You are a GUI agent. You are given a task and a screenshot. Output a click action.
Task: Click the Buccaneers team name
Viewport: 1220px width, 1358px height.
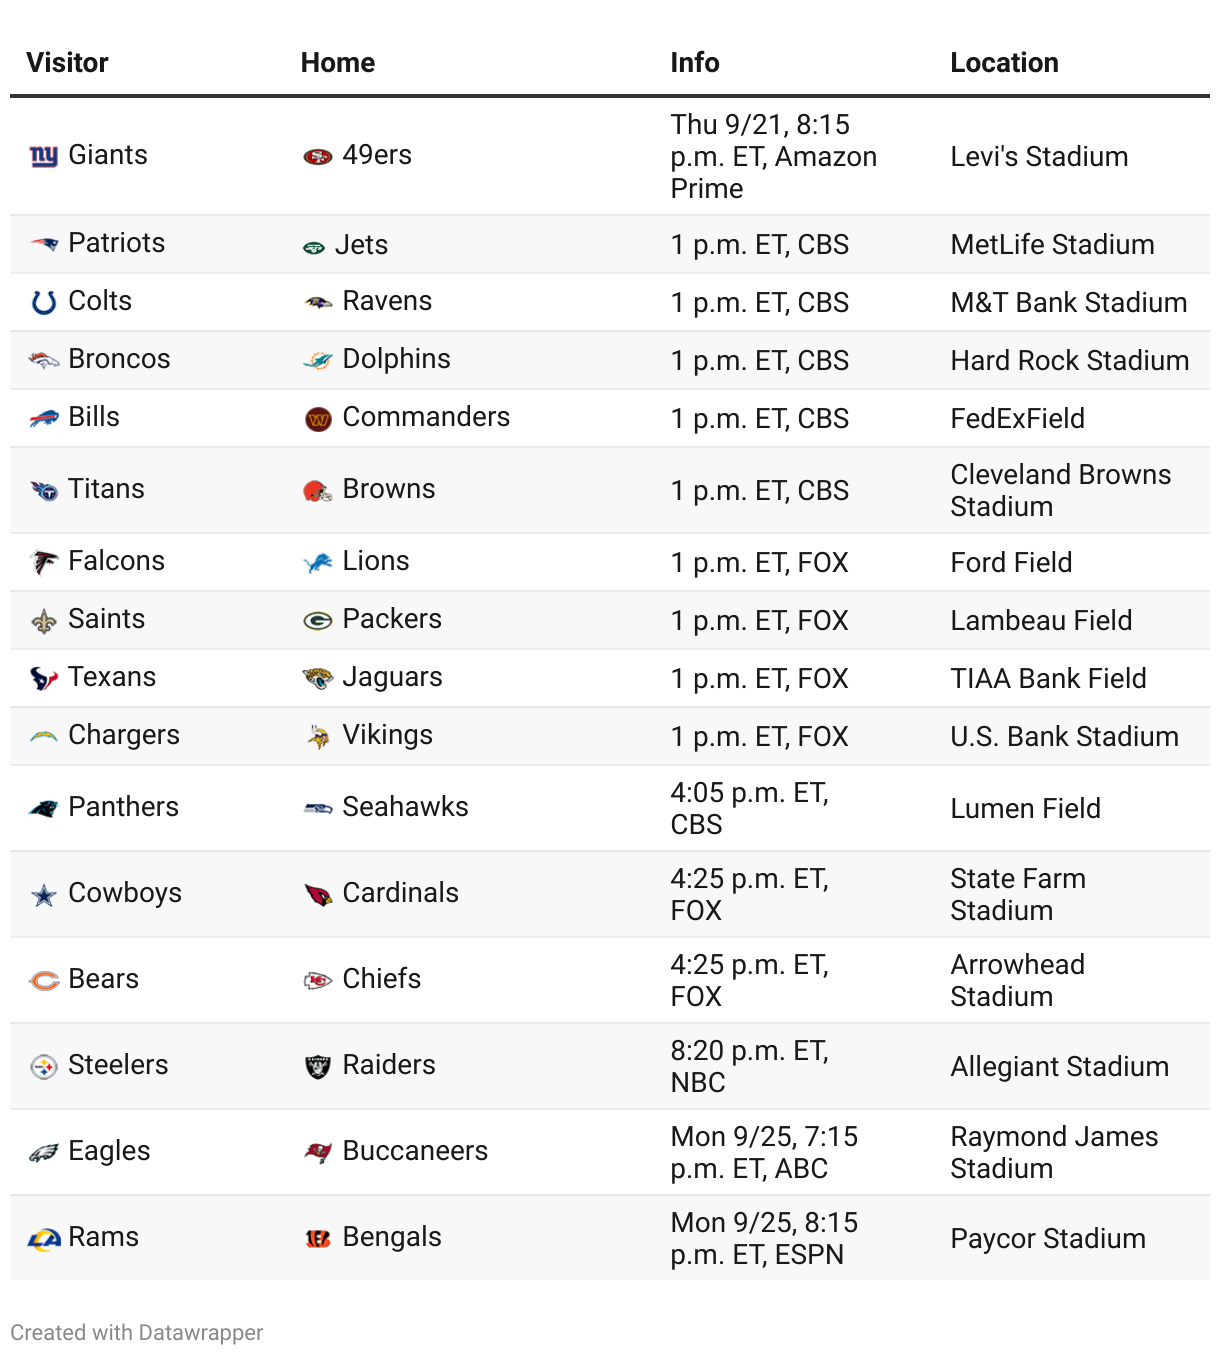coord(415,1151)
